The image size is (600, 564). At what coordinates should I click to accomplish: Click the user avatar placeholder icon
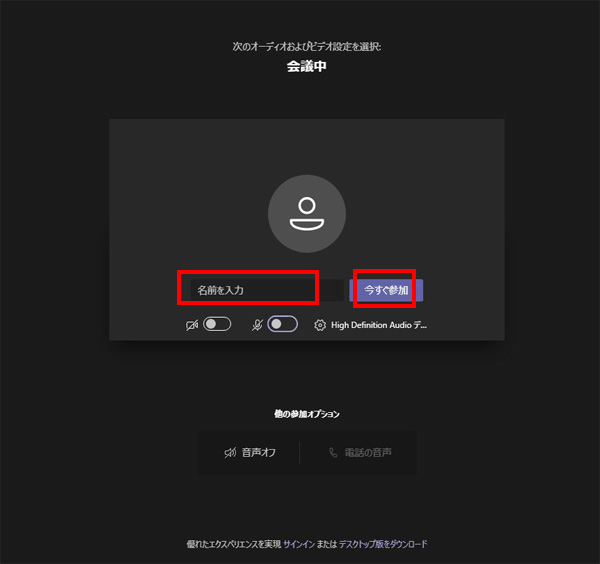point(306,214)
